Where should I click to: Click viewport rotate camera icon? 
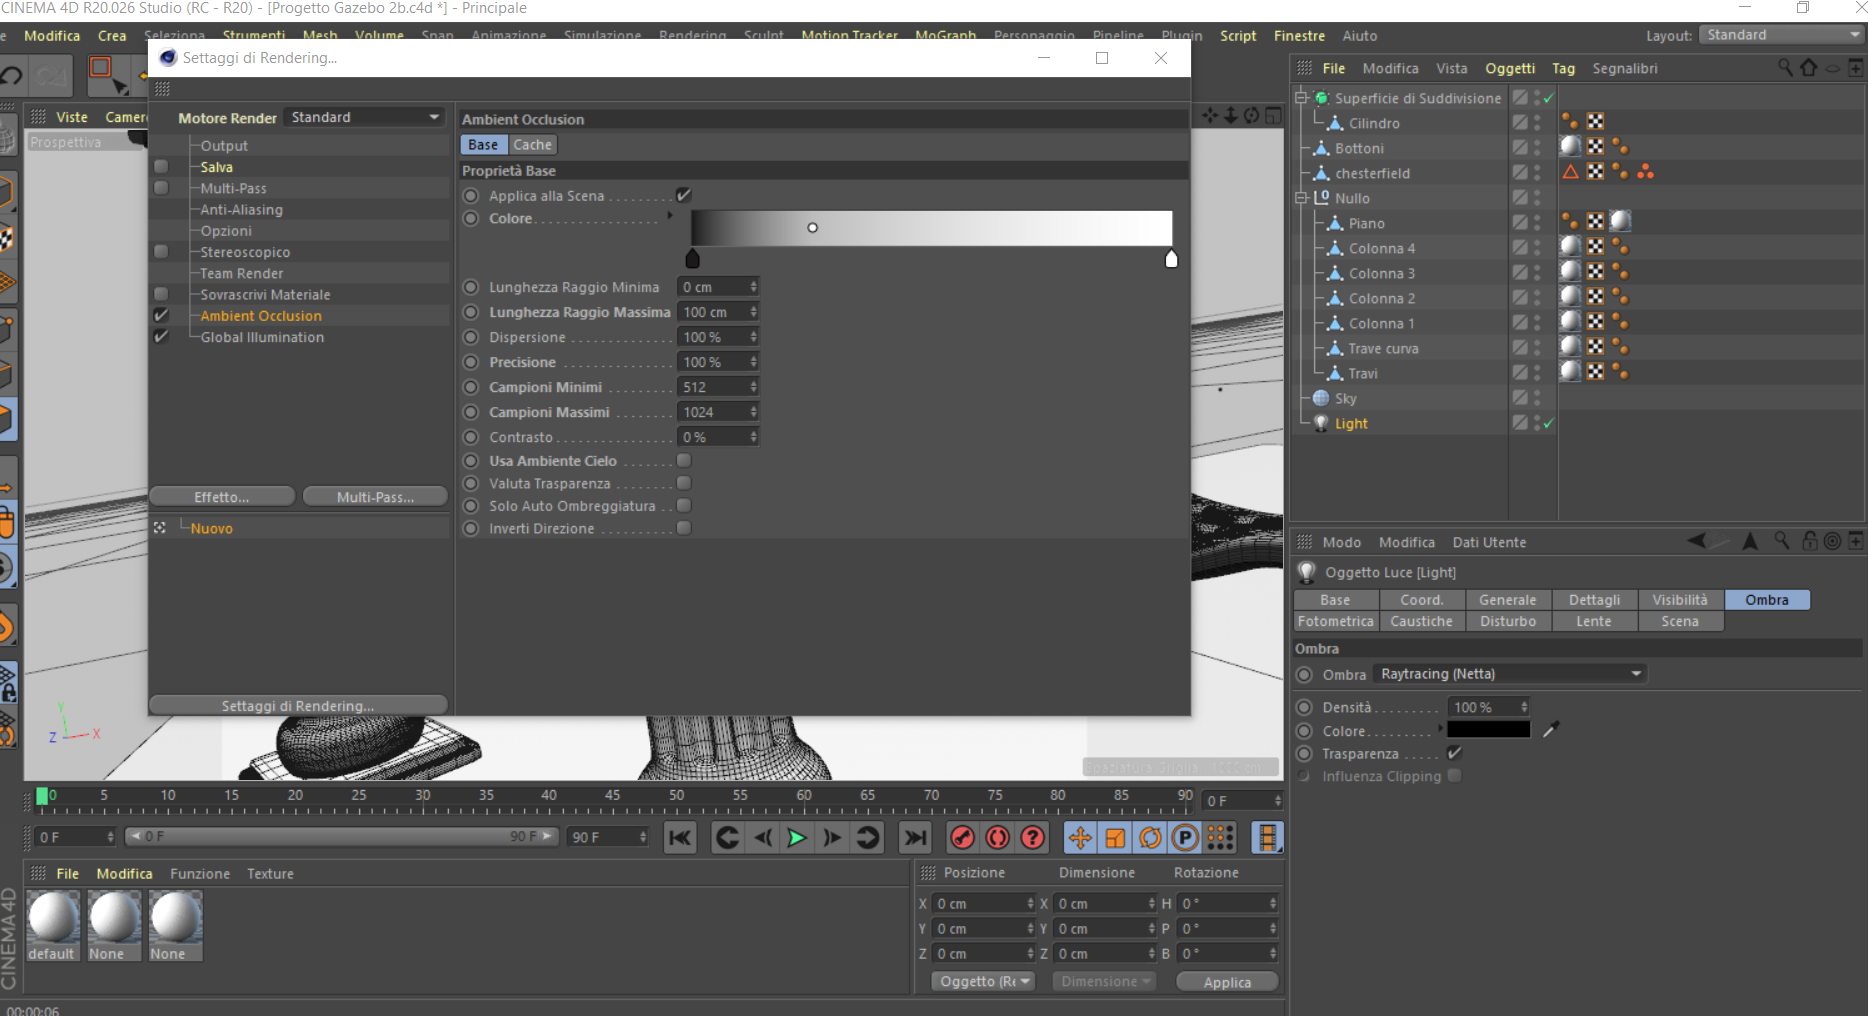coord(1251,116)
